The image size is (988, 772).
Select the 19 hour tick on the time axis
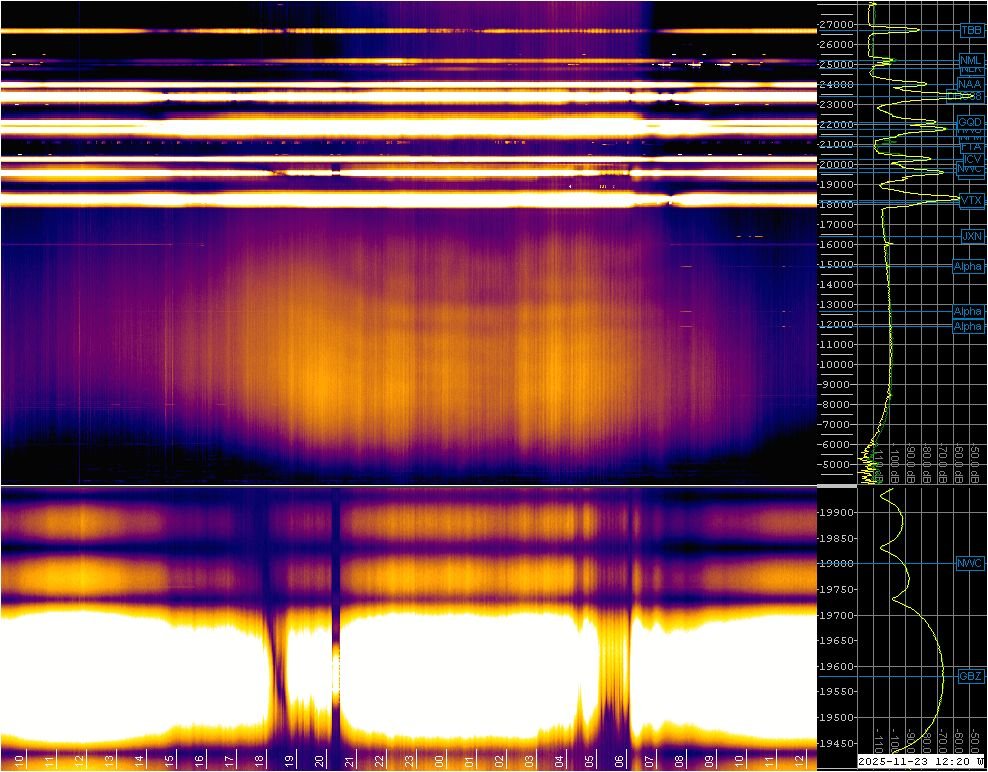tap(291, 760)
